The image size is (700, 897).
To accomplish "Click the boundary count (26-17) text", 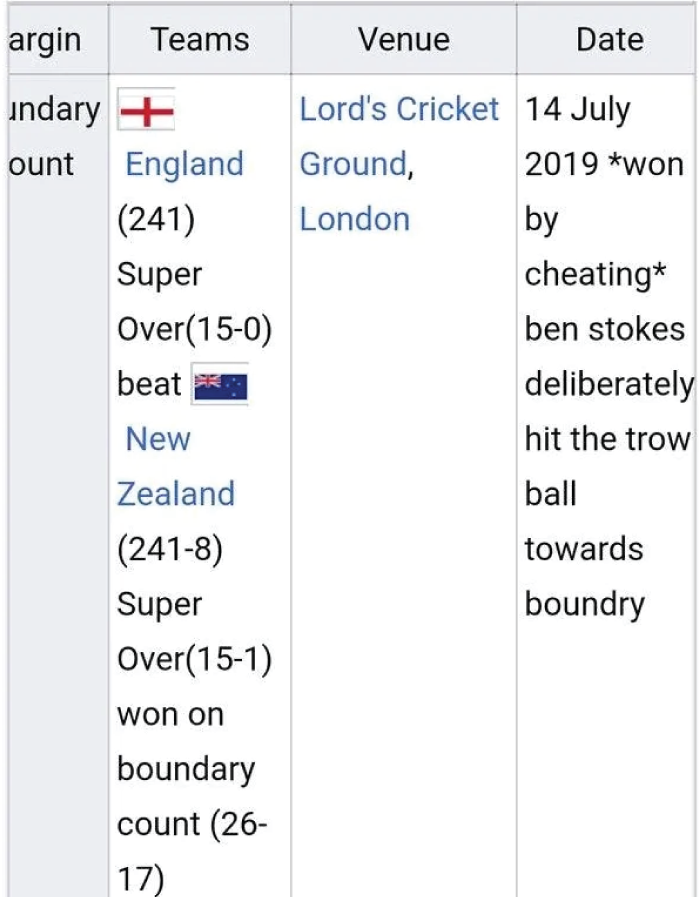I will [192, 823].
